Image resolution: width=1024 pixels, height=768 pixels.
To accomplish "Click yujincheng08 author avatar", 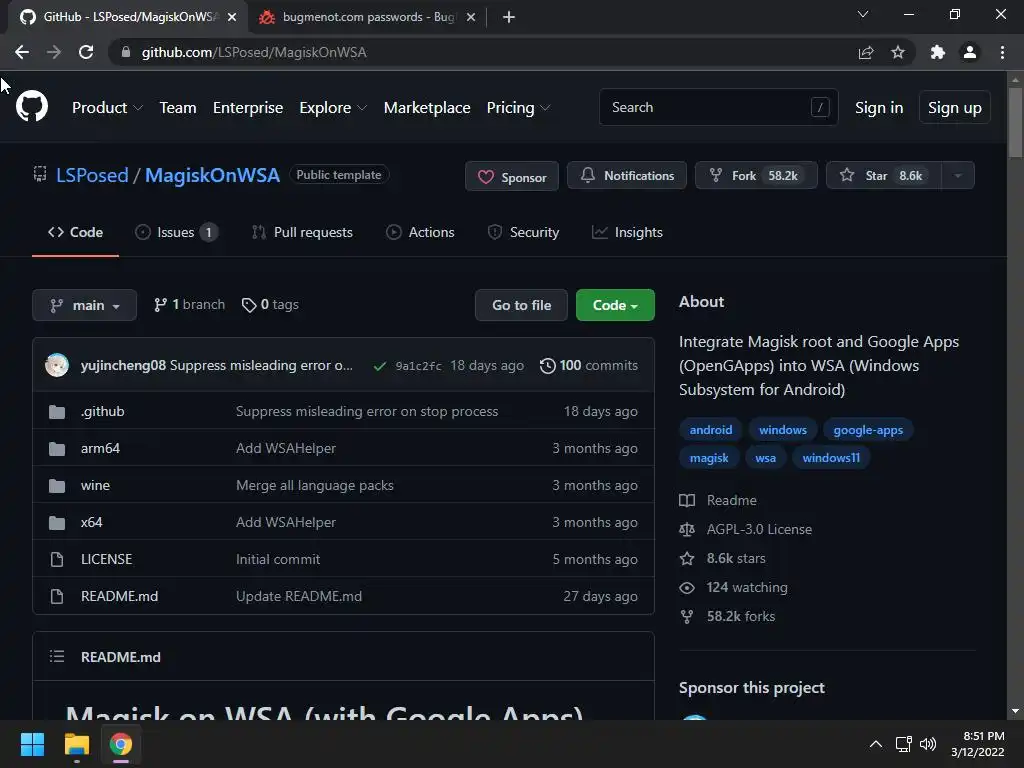I will [57, 365].
